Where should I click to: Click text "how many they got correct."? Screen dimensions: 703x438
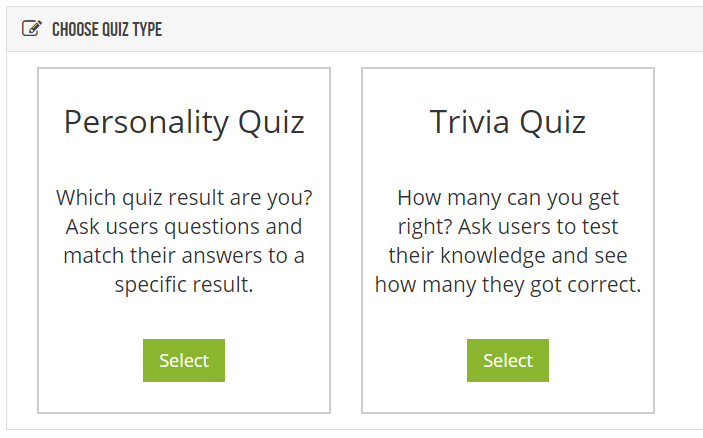[508, 285]
